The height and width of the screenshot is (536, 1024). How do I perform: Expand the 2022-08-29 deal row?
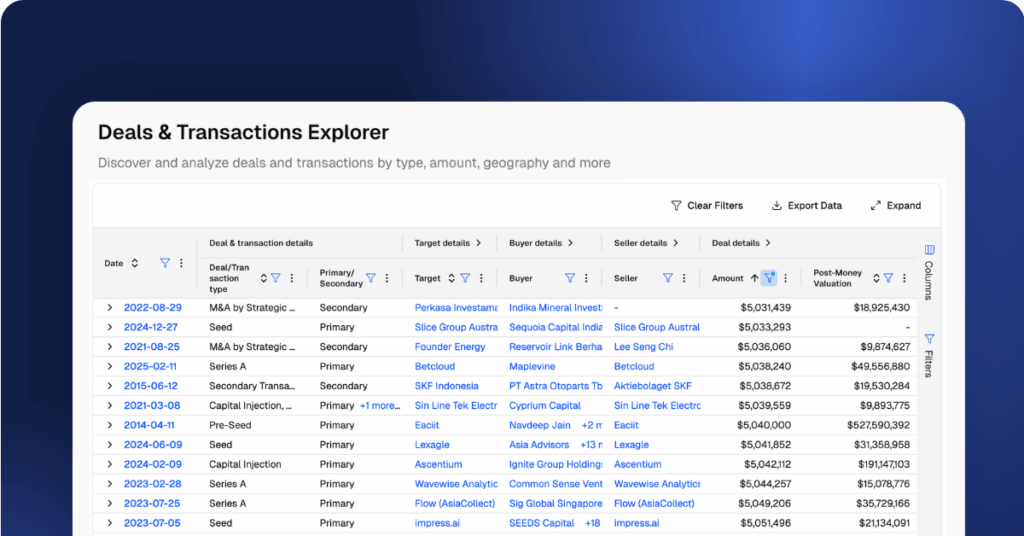coord(110,307)
